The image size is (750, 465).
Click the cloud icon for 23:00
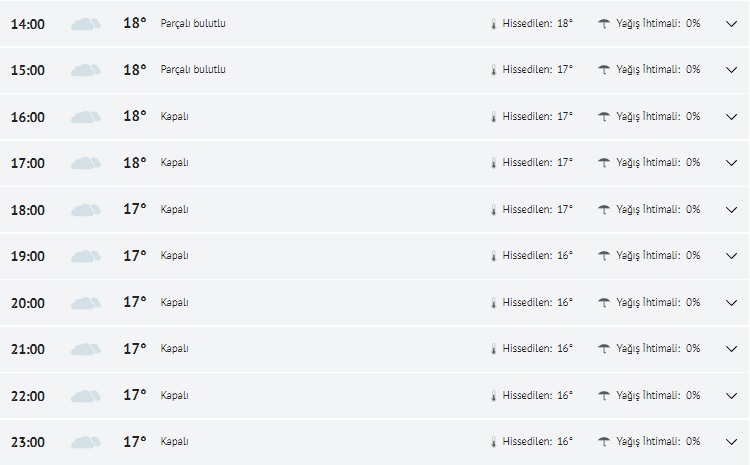tap(86, 442)
